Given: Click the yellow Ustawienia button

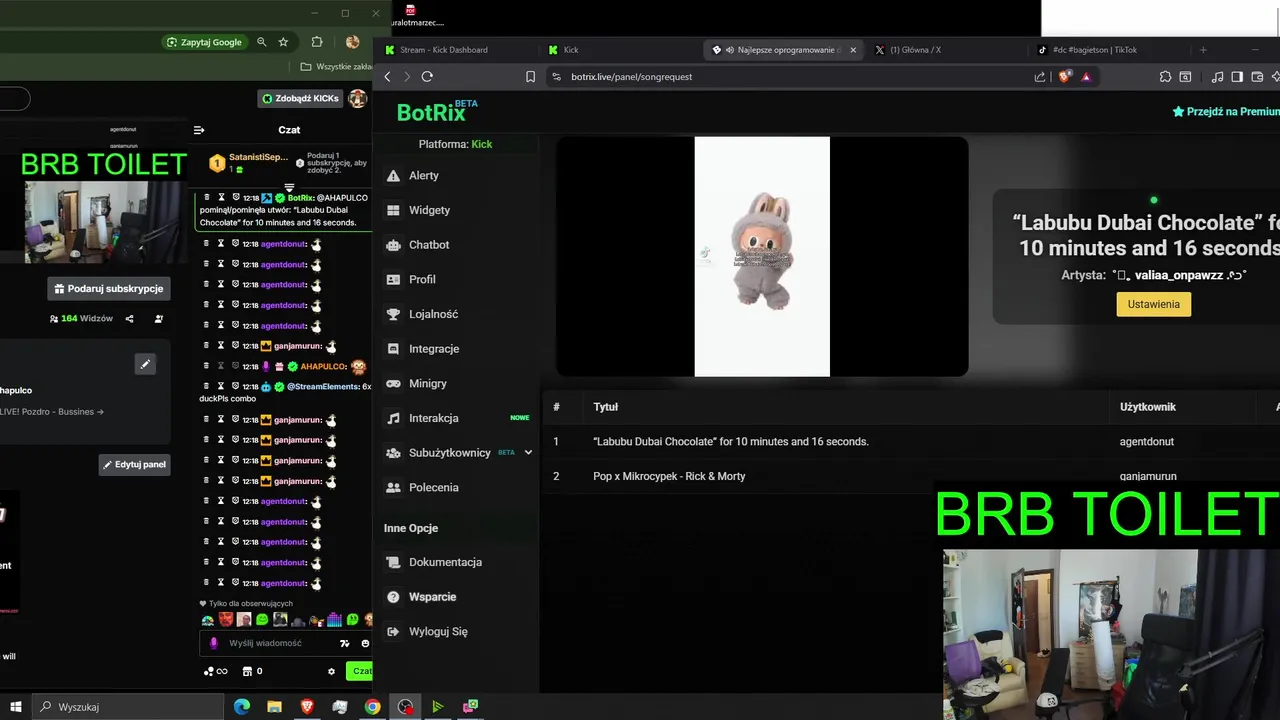Looking at the screenshot, I should 1153,304.
